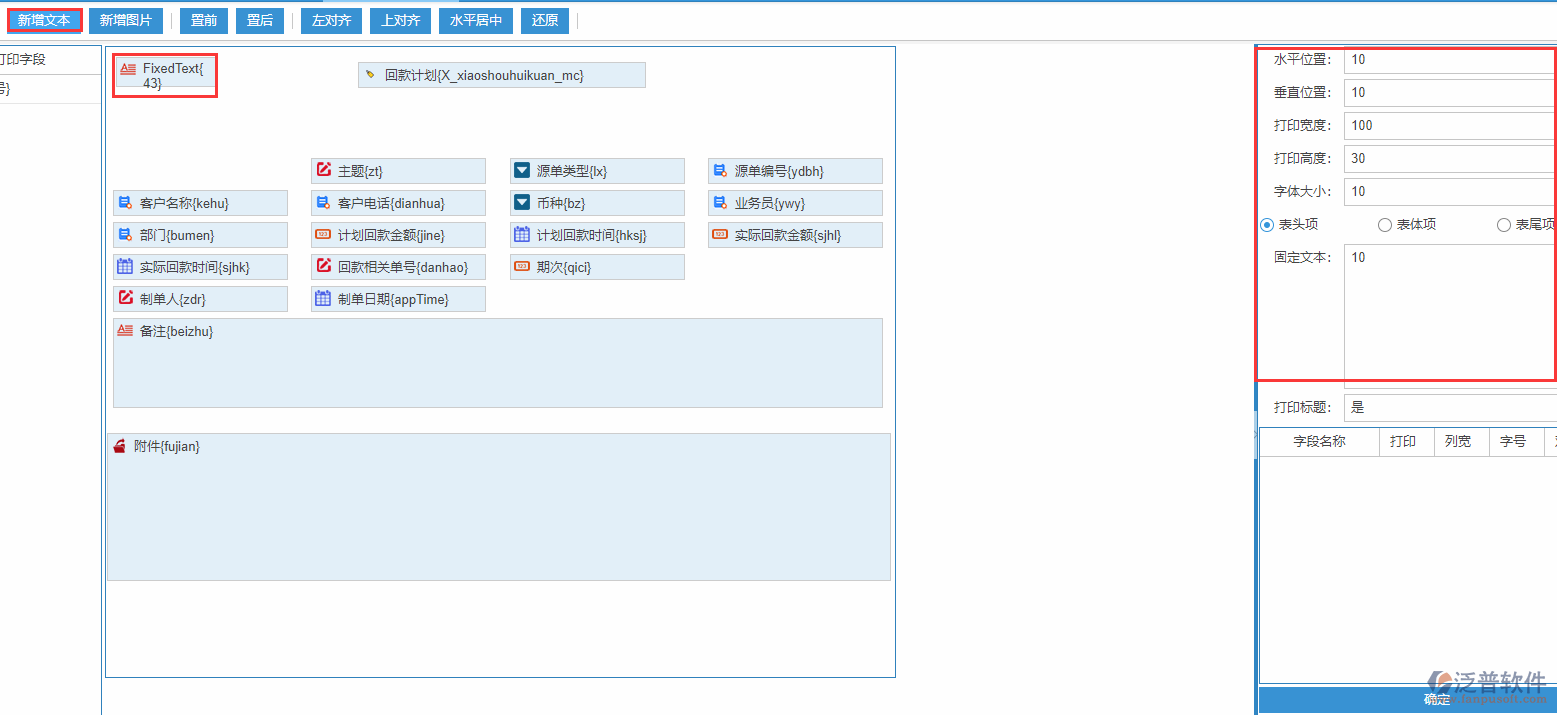Click the 打印高度 input field
The width and height of the screenshot is (1557, 715).
tap(1450, 159)
